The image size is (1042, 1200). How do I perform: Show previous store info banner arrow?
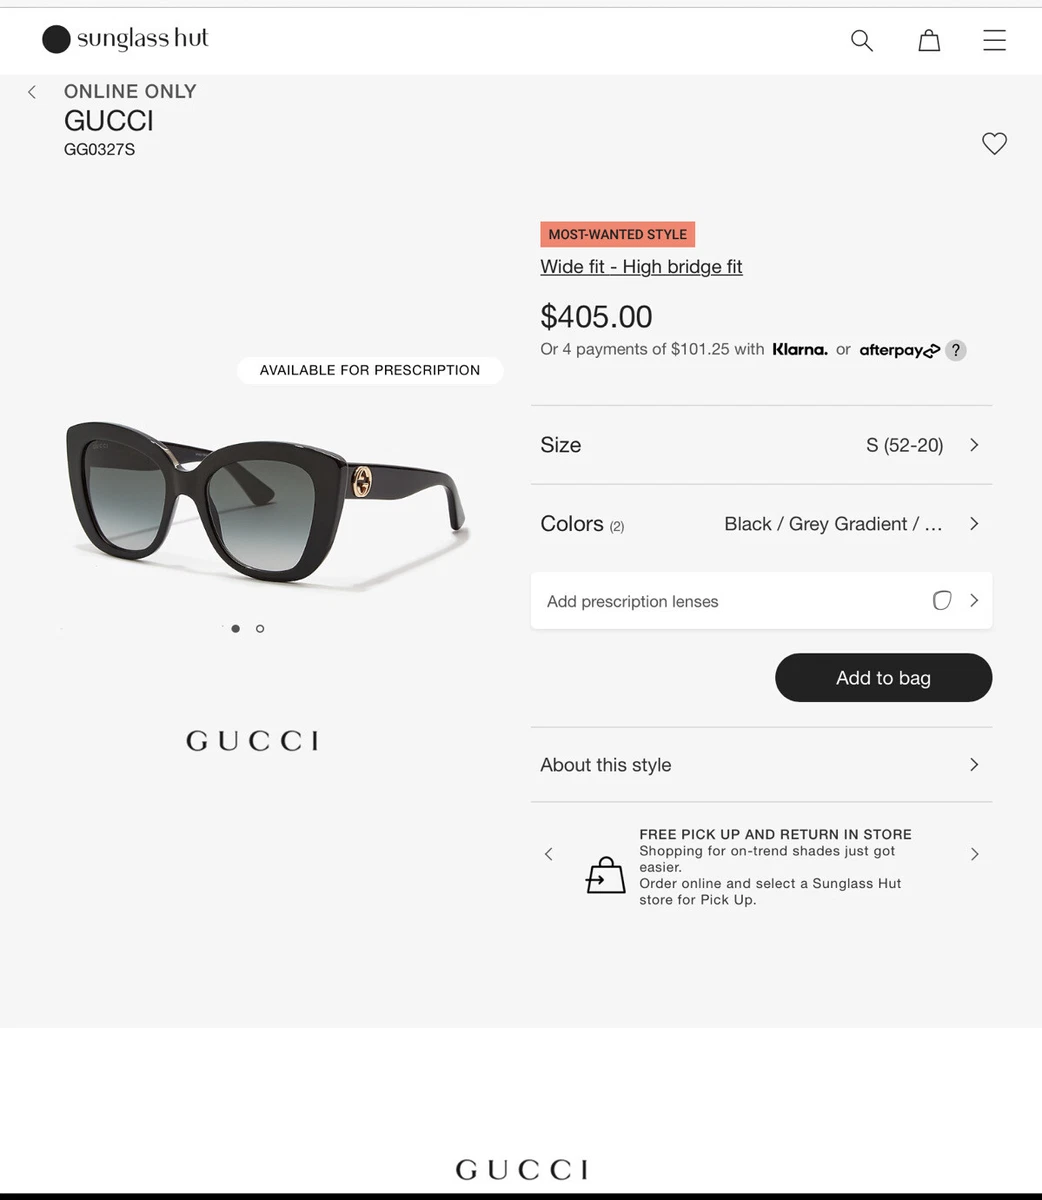point(548,854)
